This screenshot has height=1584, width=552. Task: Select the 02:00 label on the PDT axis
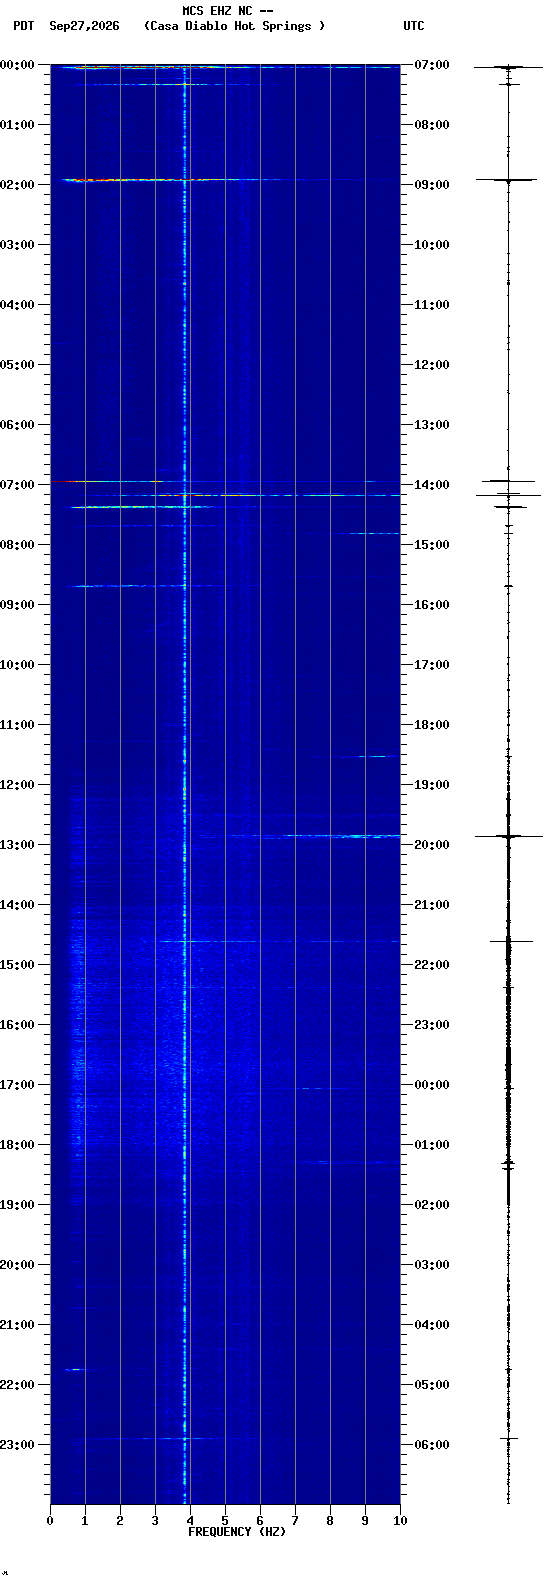[x=16, y=185]
